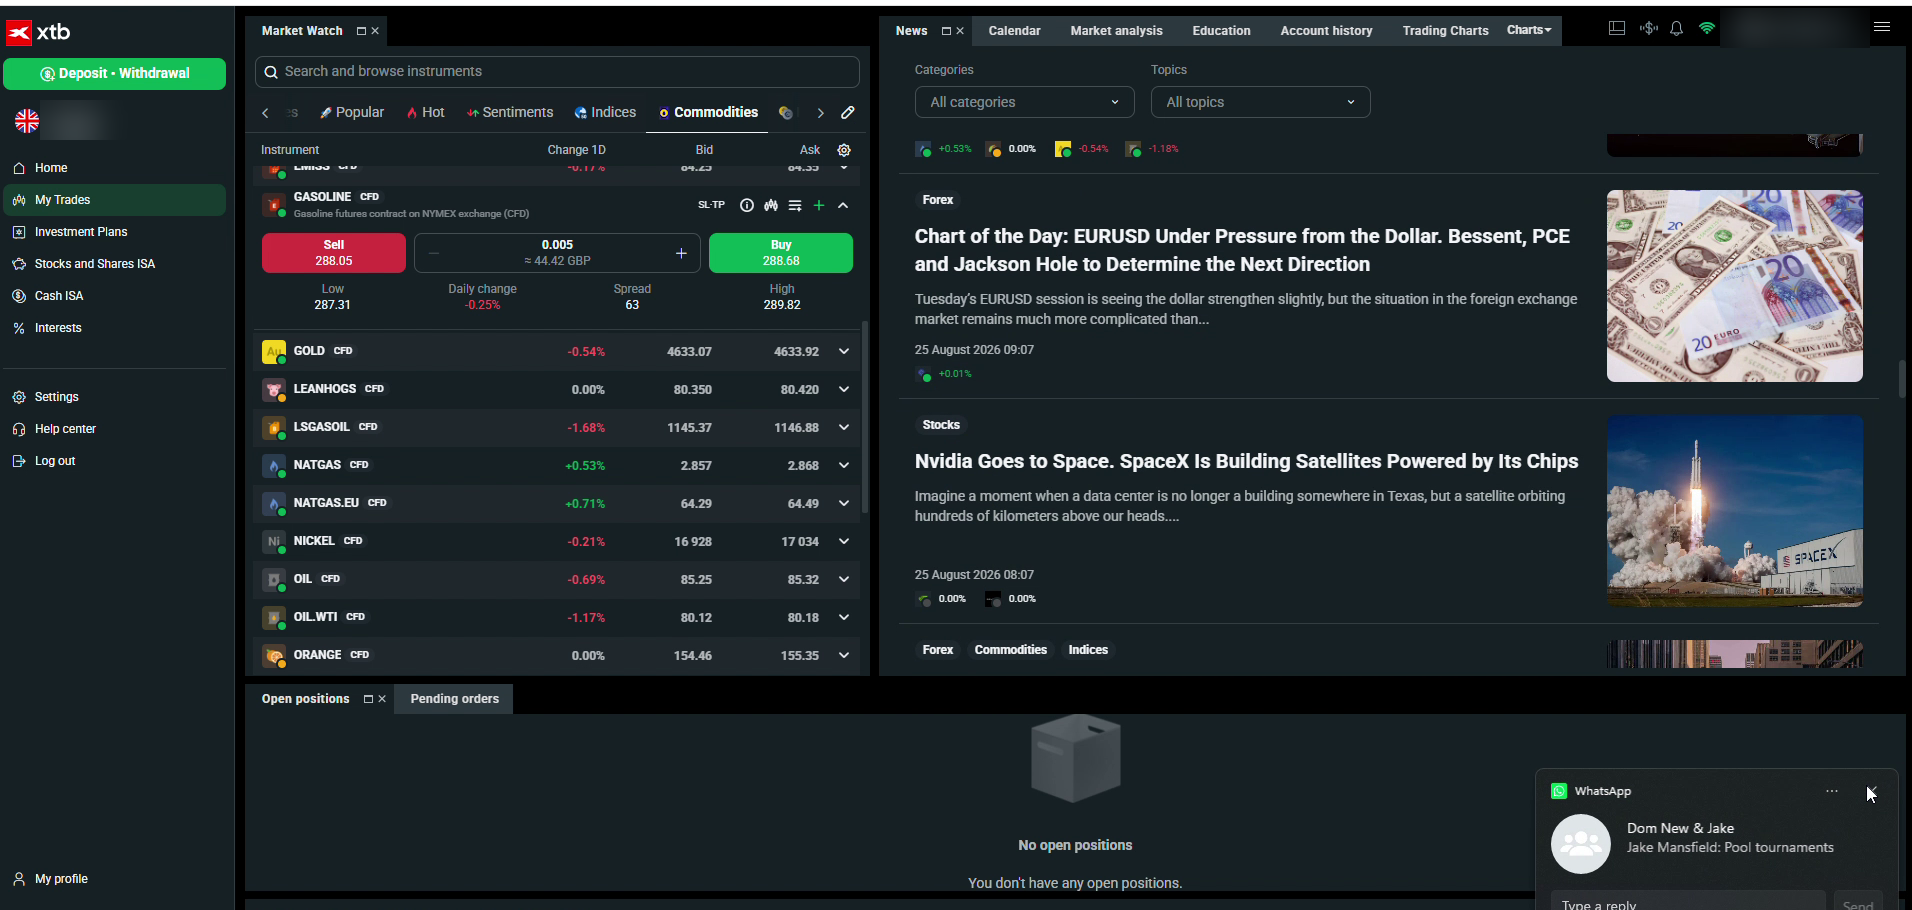This screenshot has width=1912, height=910.
Task: Switch to the Trading Charts tab
Action: coord(1445,31)
